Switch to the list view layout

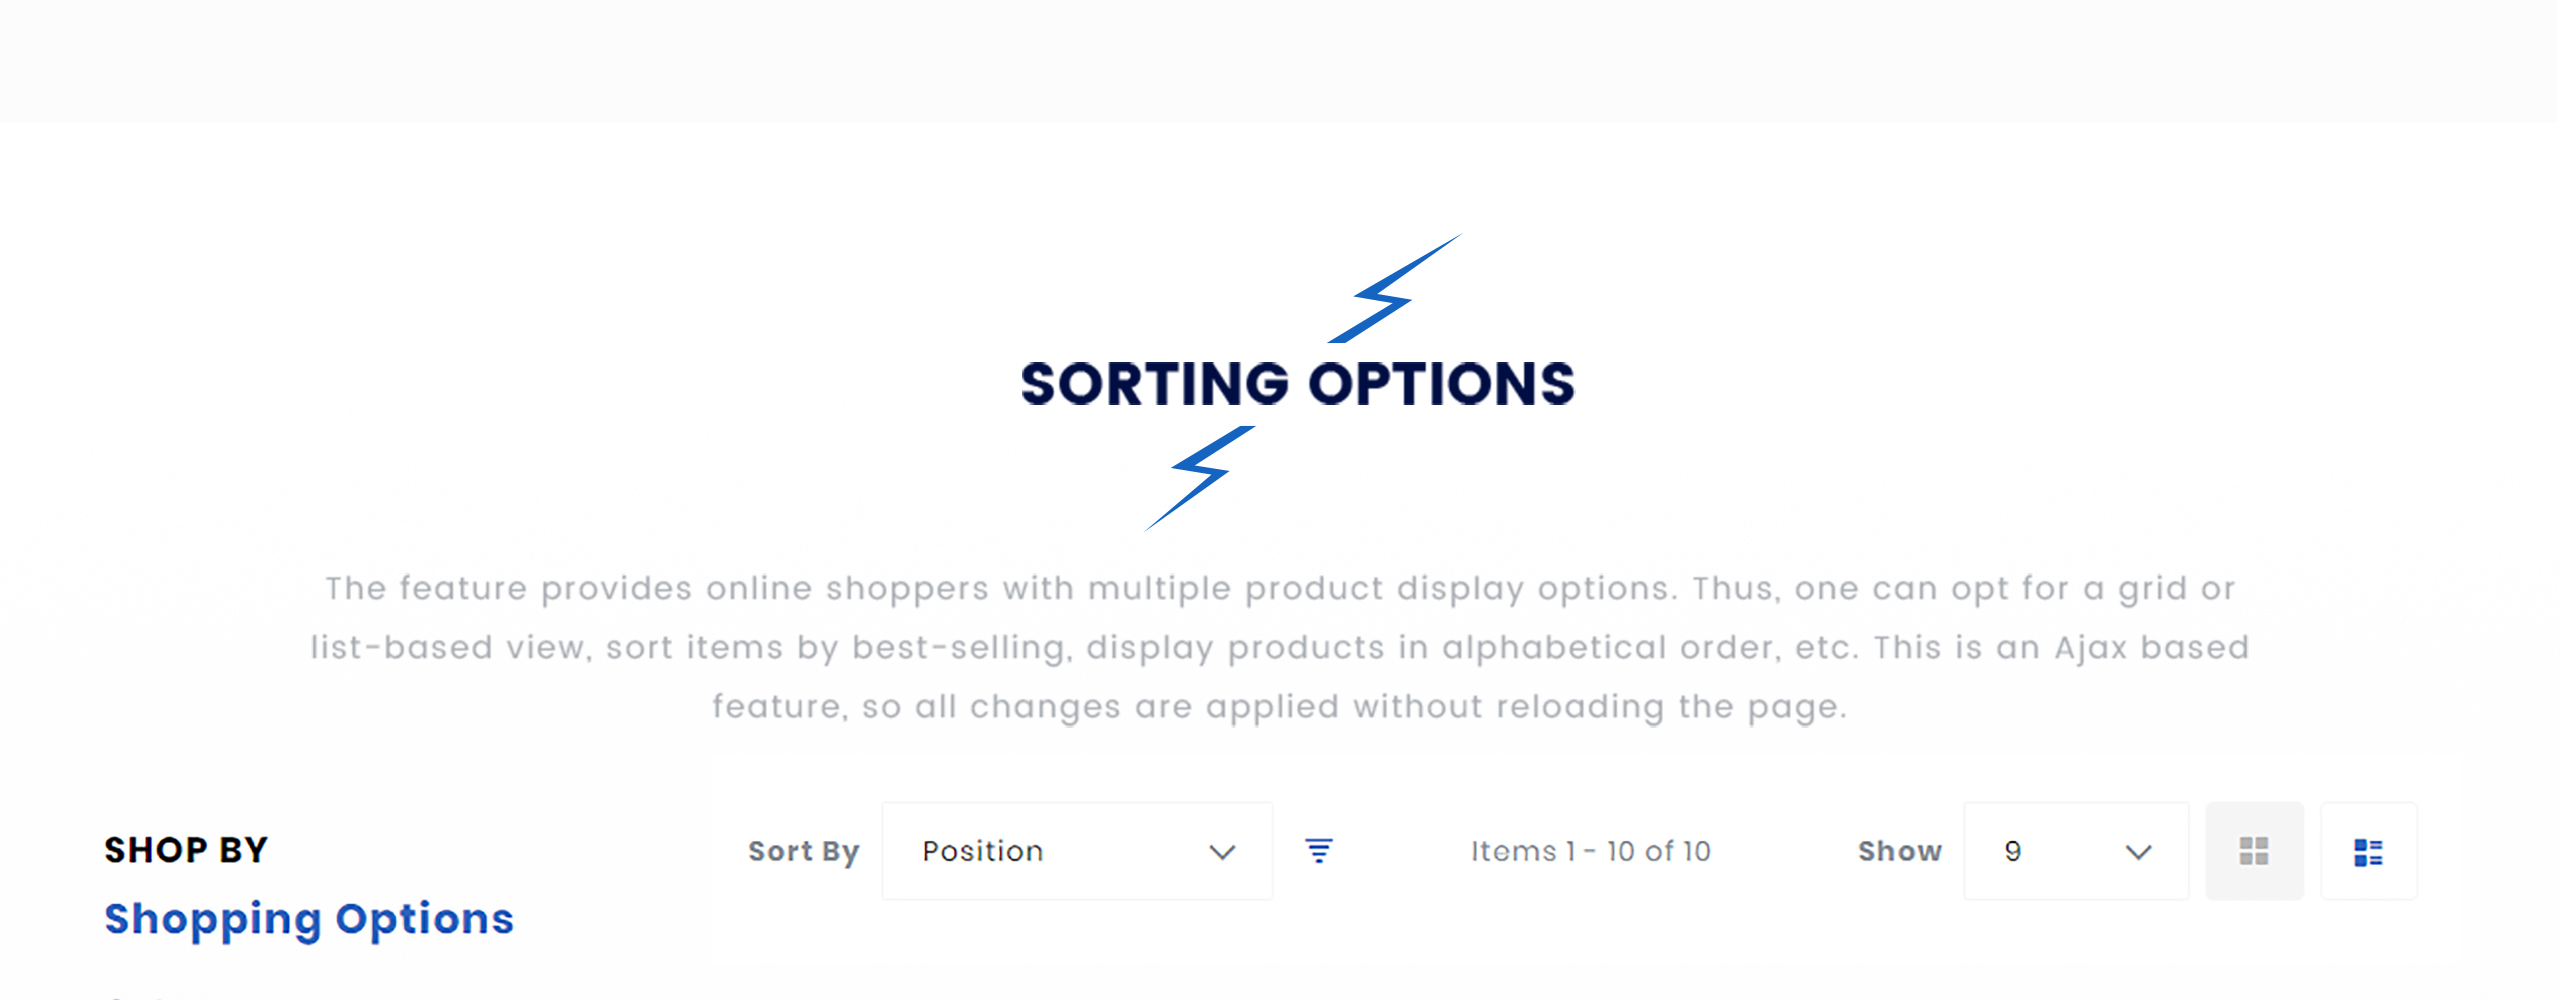2368,851
